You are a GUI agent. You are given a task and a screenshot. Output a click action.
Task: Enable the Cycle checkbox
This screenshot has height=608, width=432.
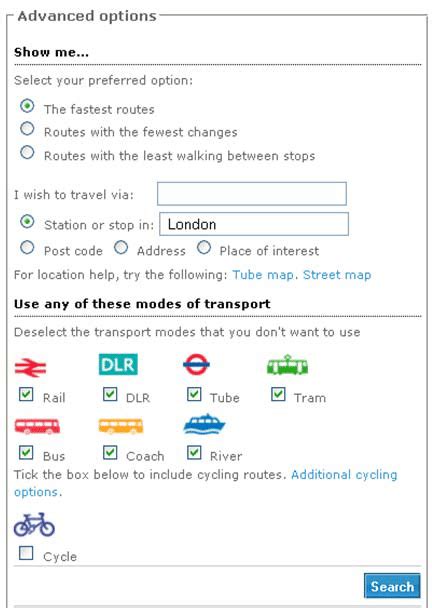[x=26, y=553]
